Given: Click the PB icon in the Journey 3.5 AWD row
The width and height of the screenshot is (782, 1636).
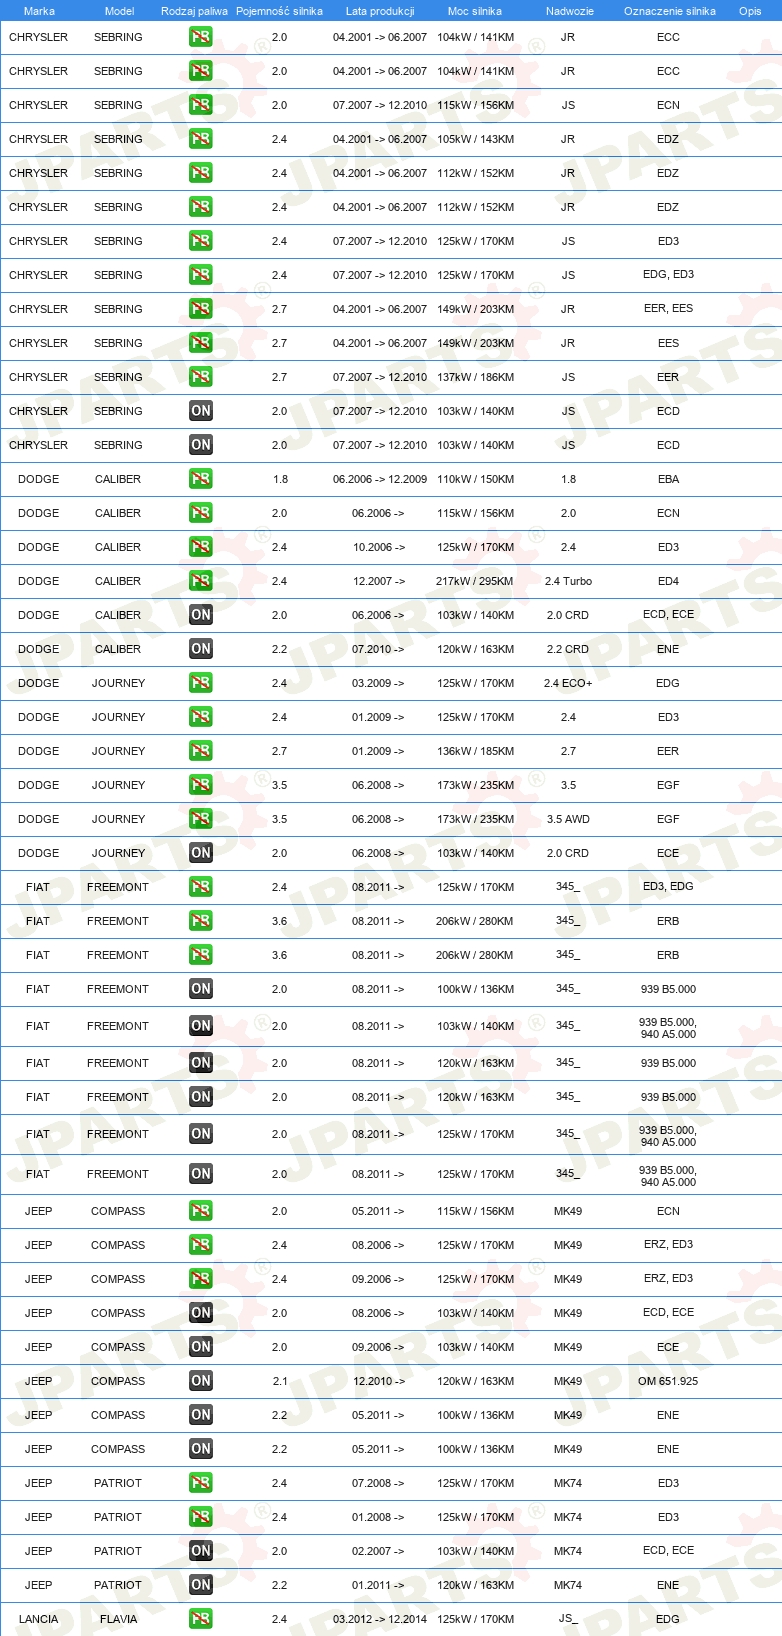Looking at the screenshot, I should pyautogui.click(x=201, y=819).
